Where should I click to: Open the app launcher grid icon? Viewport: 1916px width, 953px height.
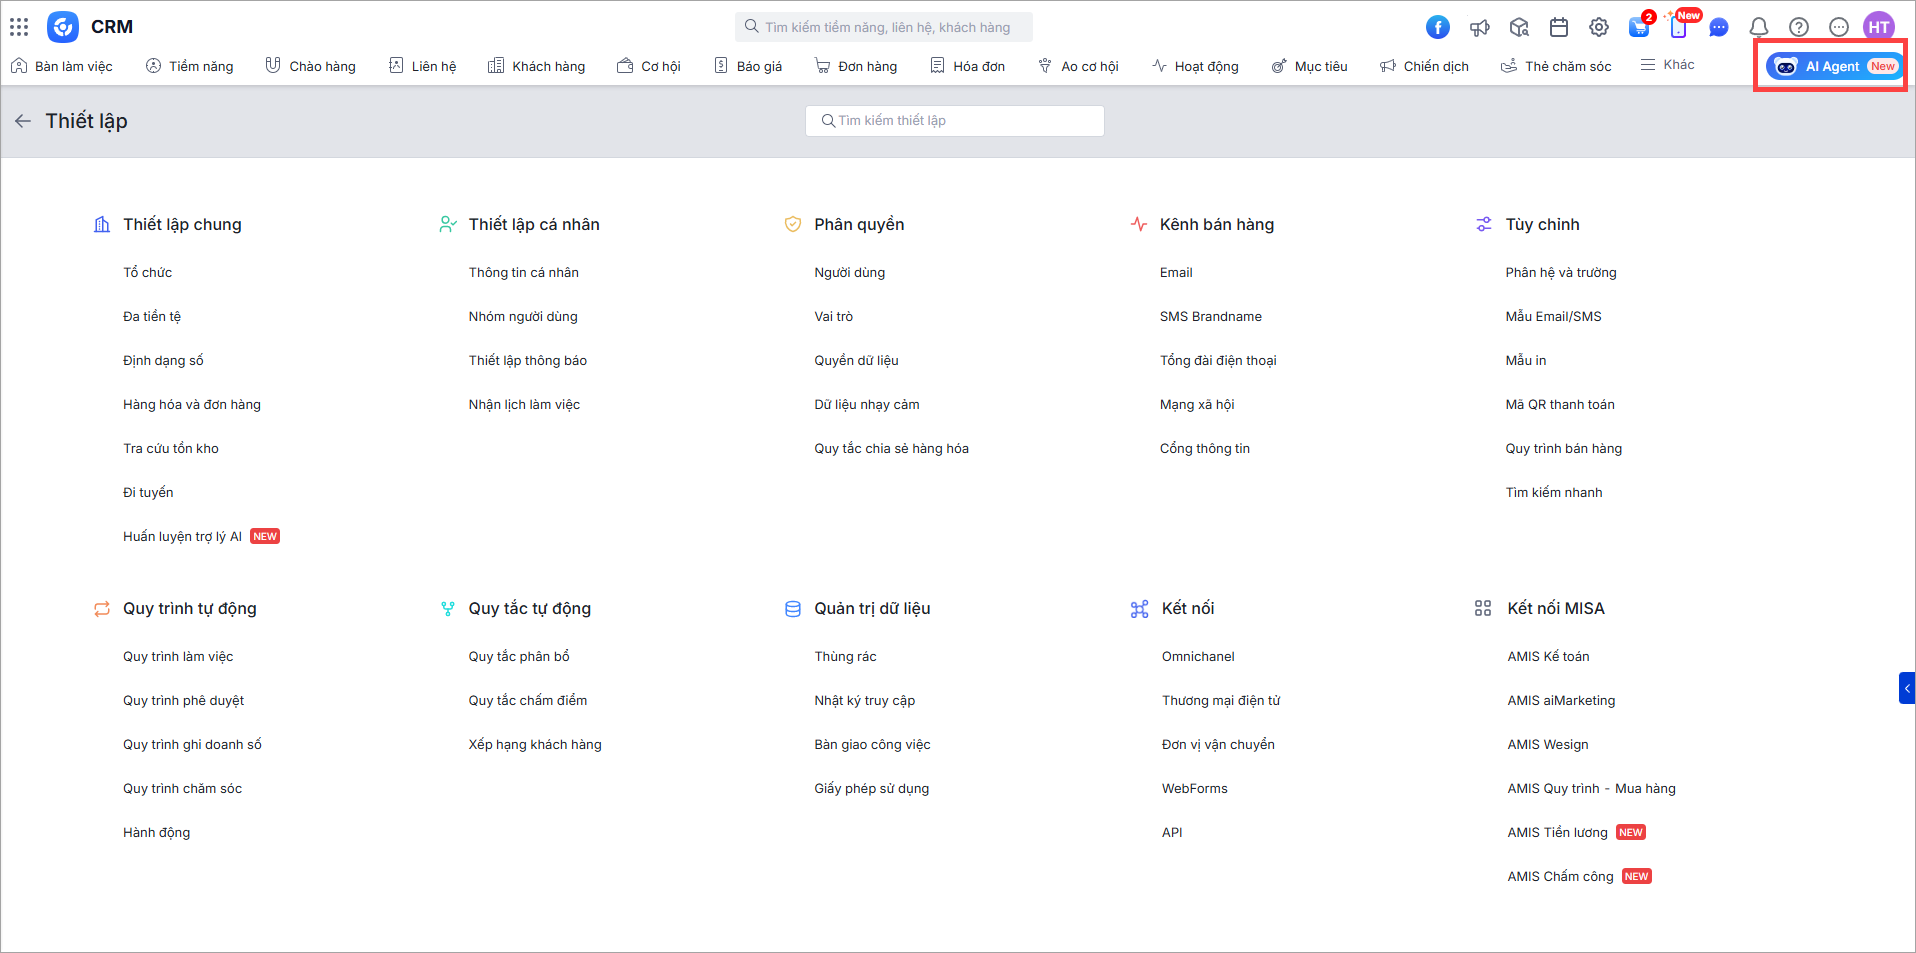click(19, 27)
